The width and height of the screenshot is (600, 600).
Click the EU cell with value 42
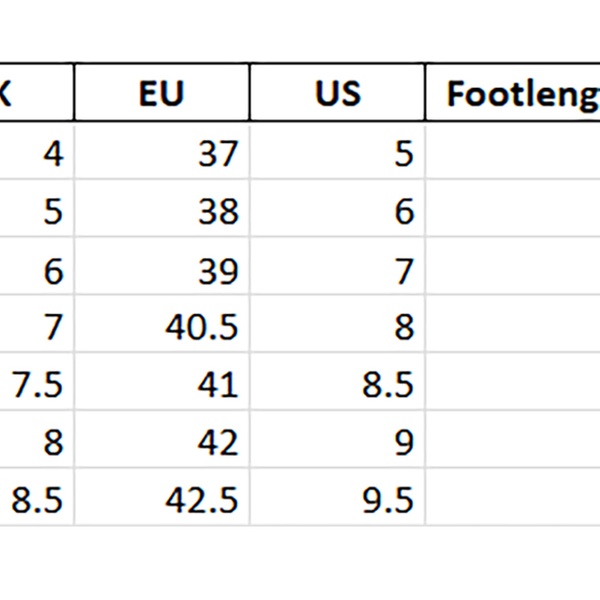162,442
